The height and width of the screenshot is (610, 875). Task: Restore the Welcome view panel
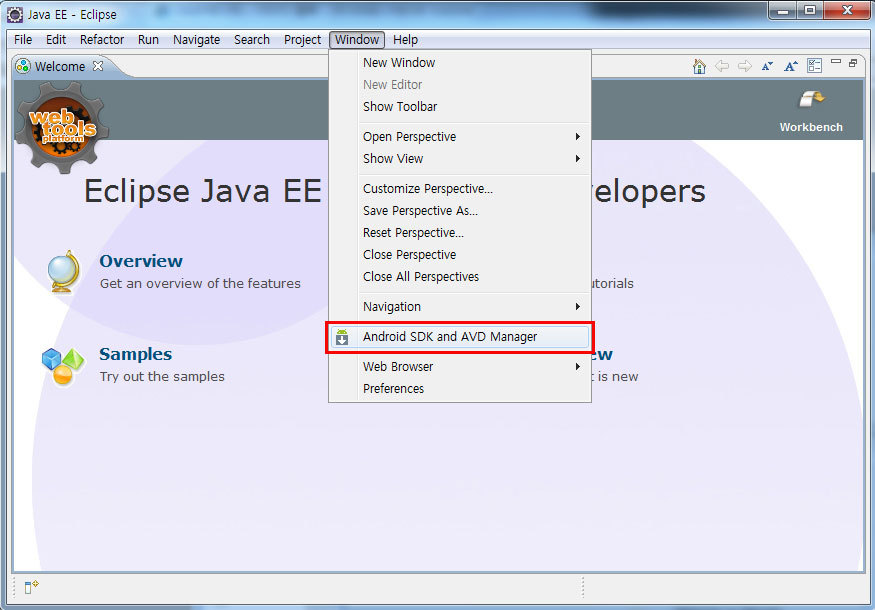click(x=853, y=63)
